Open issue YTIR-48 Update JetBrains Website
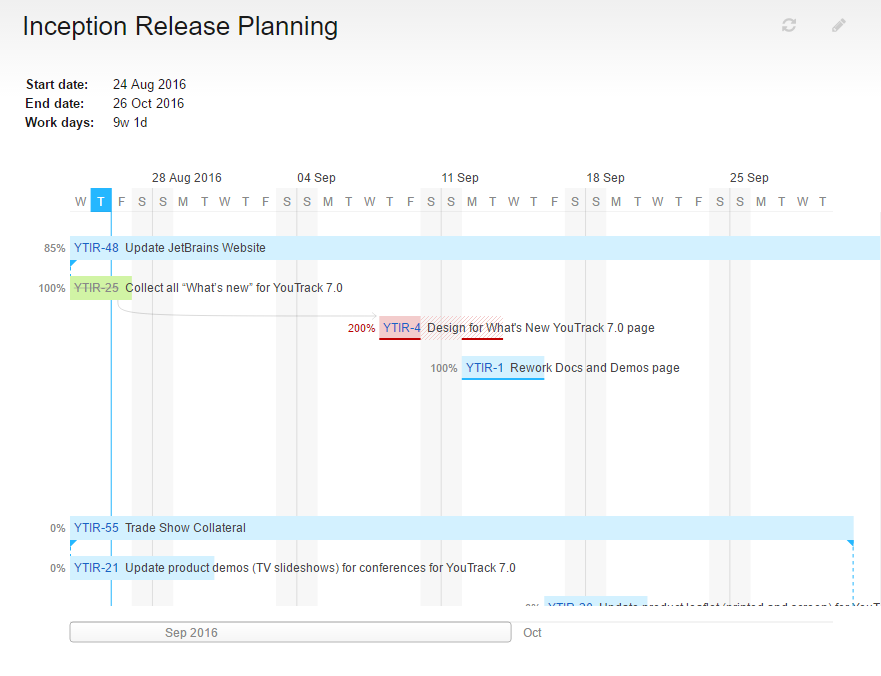This screenshot has width=881, height=676. coord(96,247)
